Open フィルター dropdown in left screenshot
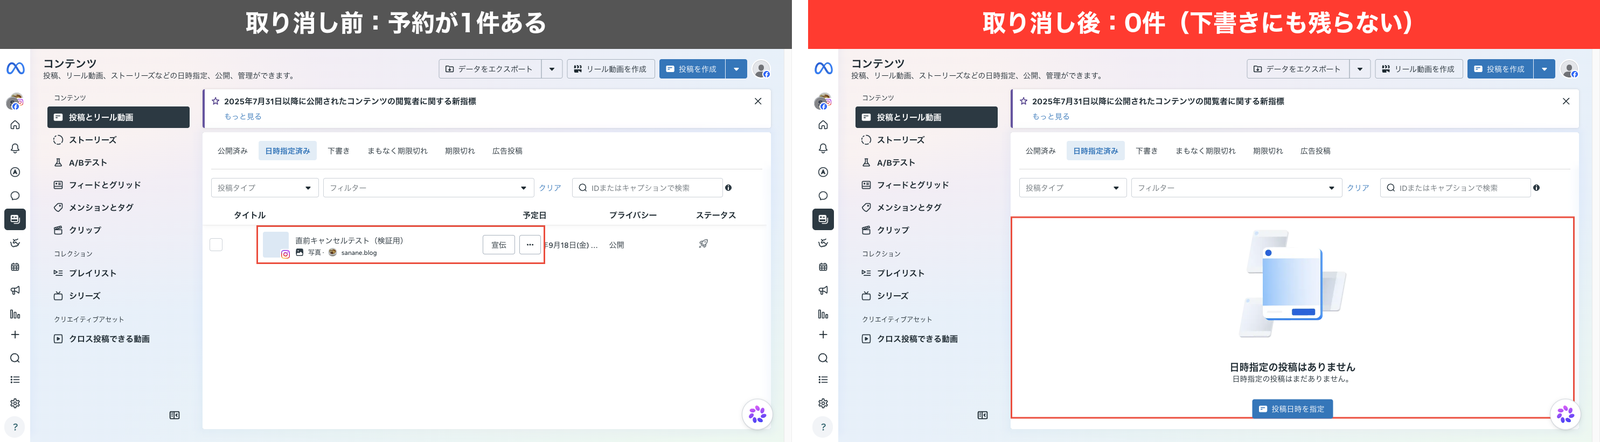The image size is (1600, 442). (x=428, y=188)
